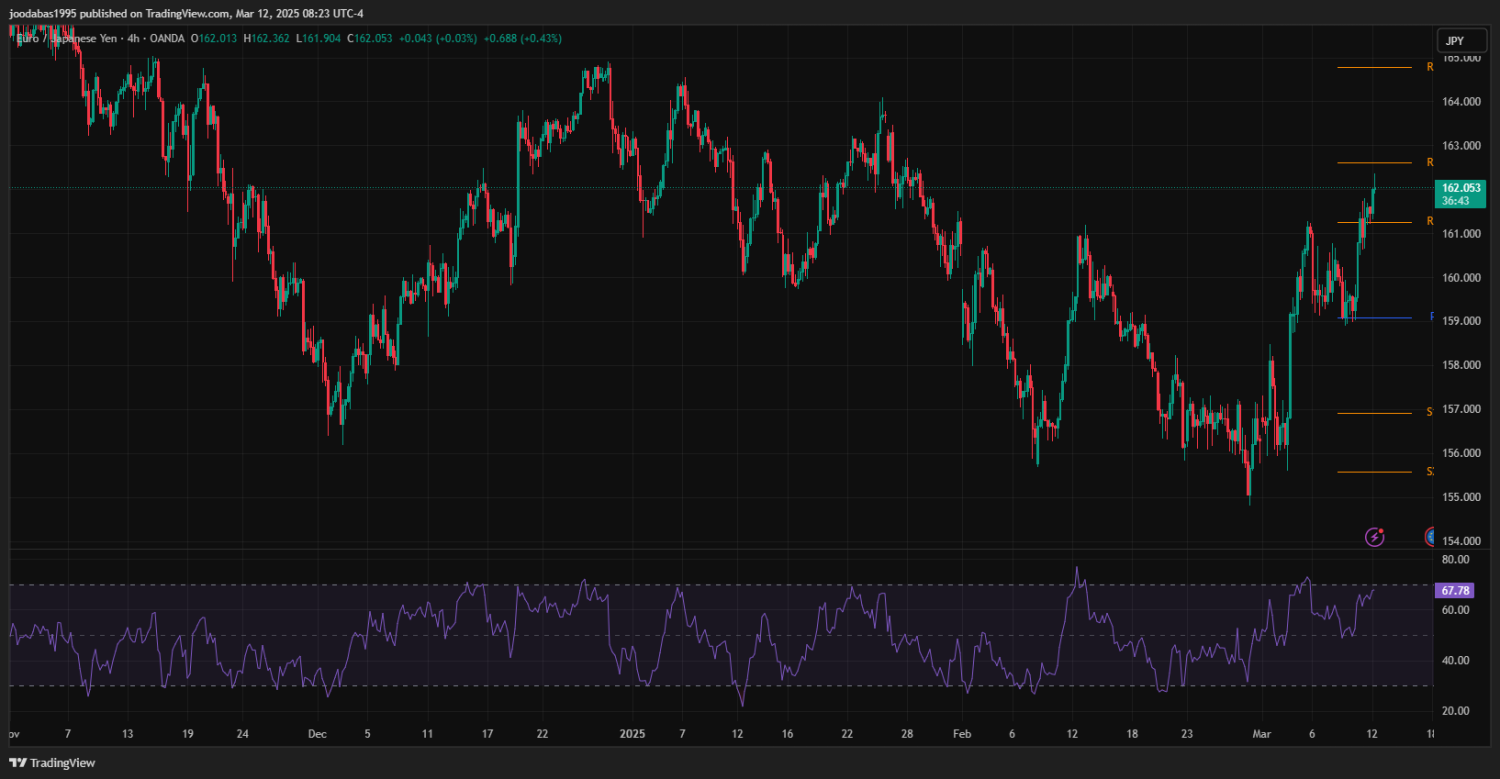Click the 157.000 price axis label

1461,409
